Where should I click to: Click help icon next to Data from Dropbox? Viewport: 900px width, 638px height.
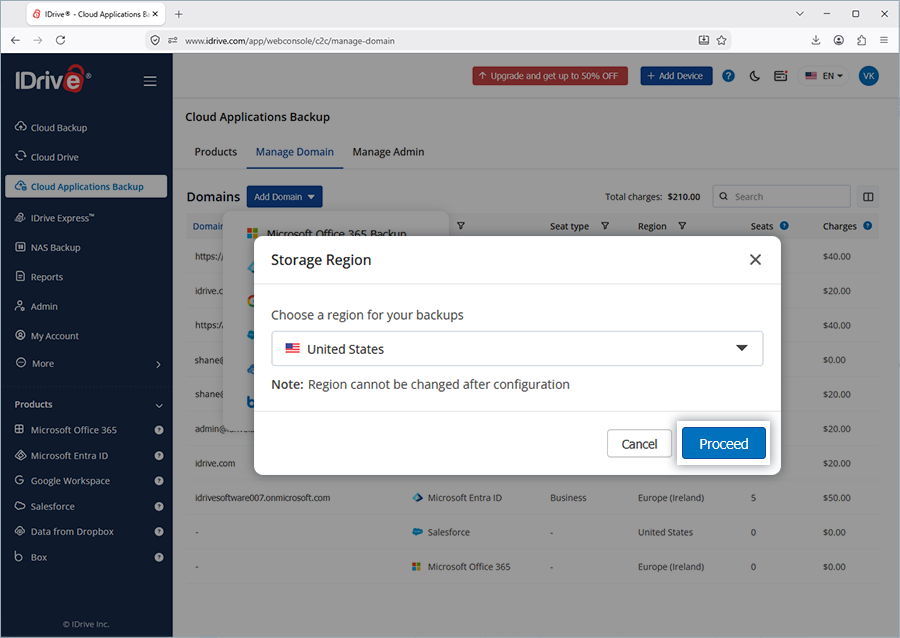point(159,531)
